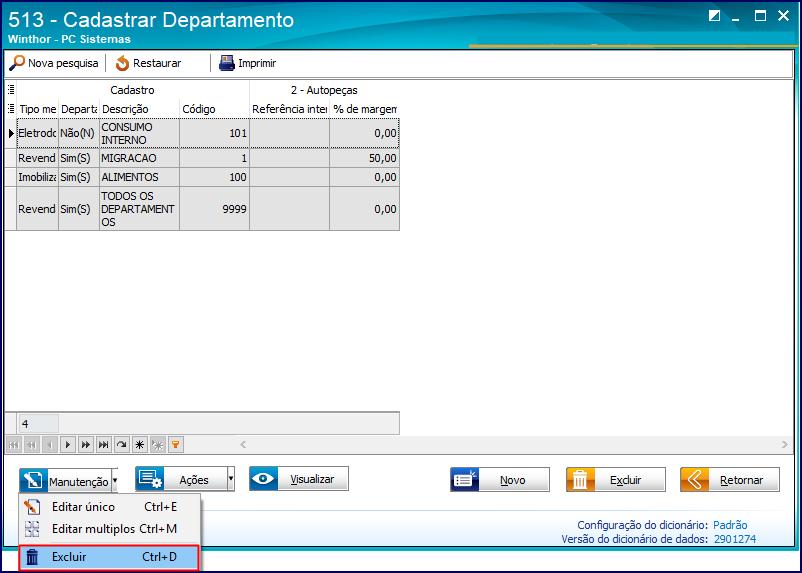Sort by Código column header

tap(214, 109)
